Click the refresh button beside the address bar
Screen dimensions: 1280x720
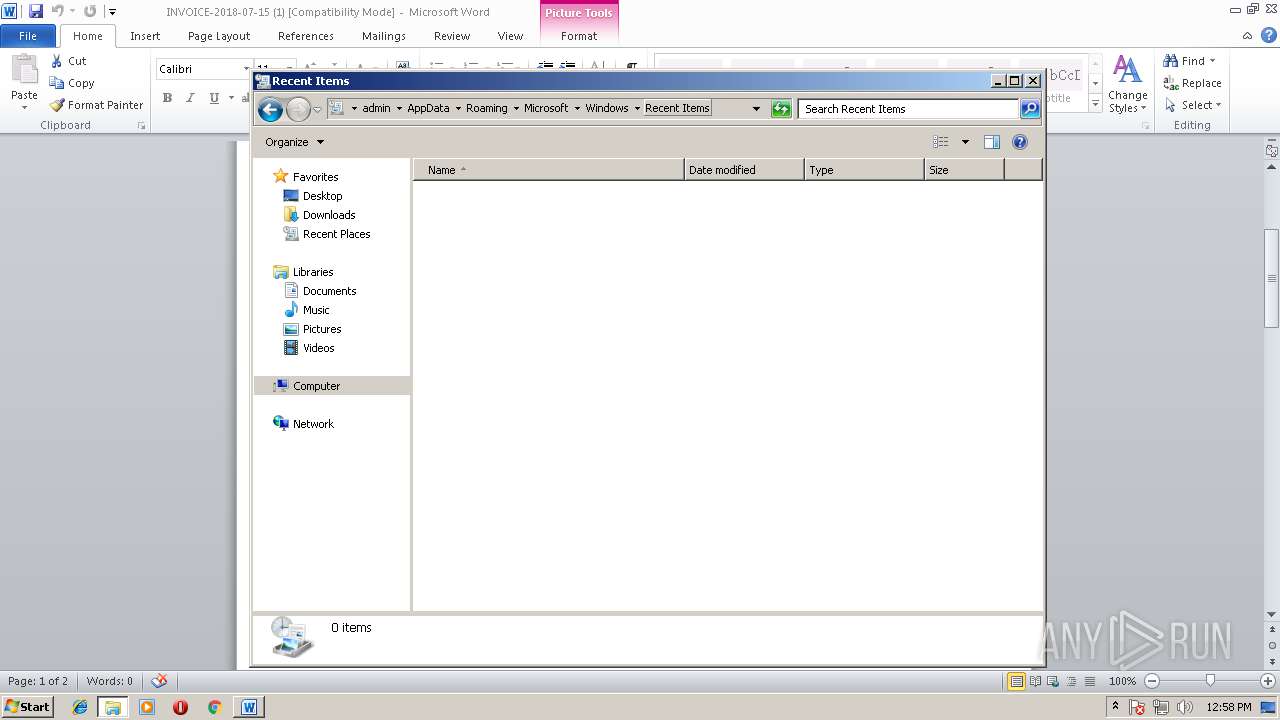781,109
